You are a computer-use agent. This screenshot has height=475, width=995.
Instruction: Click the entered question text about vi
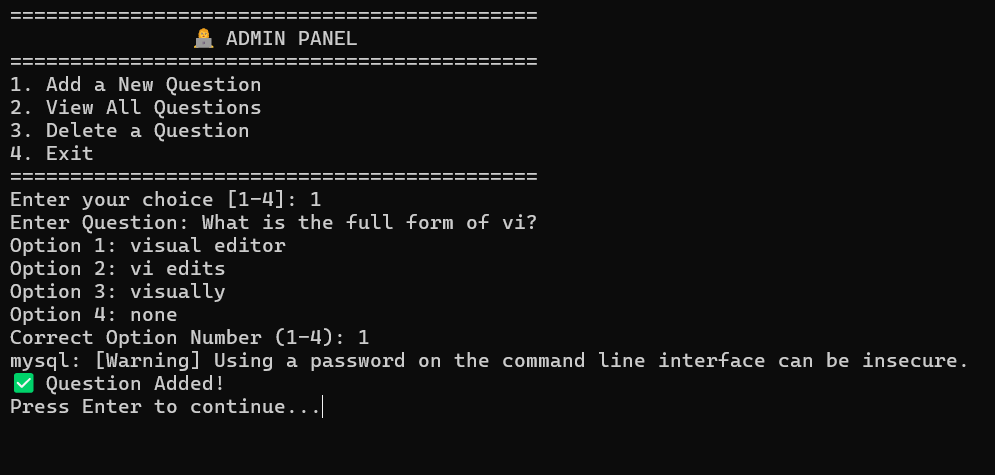tap(369, 223)
